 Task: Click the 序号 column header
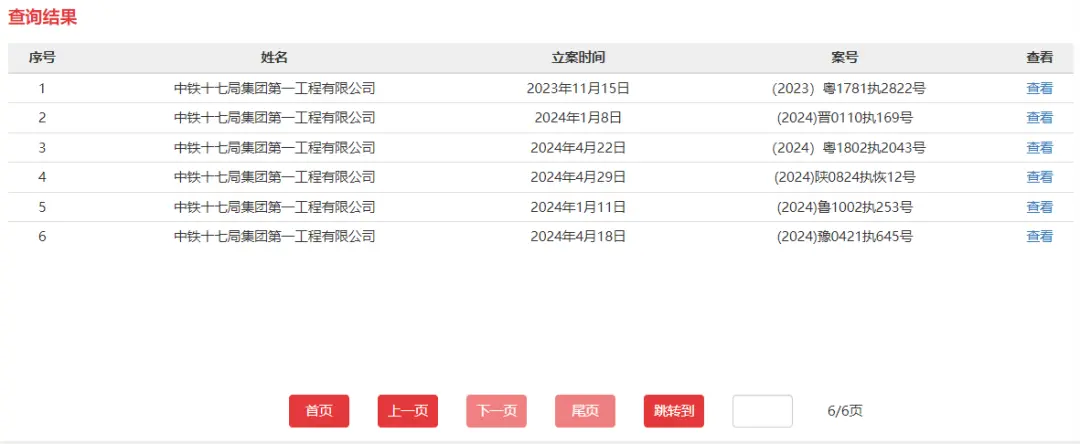pyautogui.click(x=42, y=58)
